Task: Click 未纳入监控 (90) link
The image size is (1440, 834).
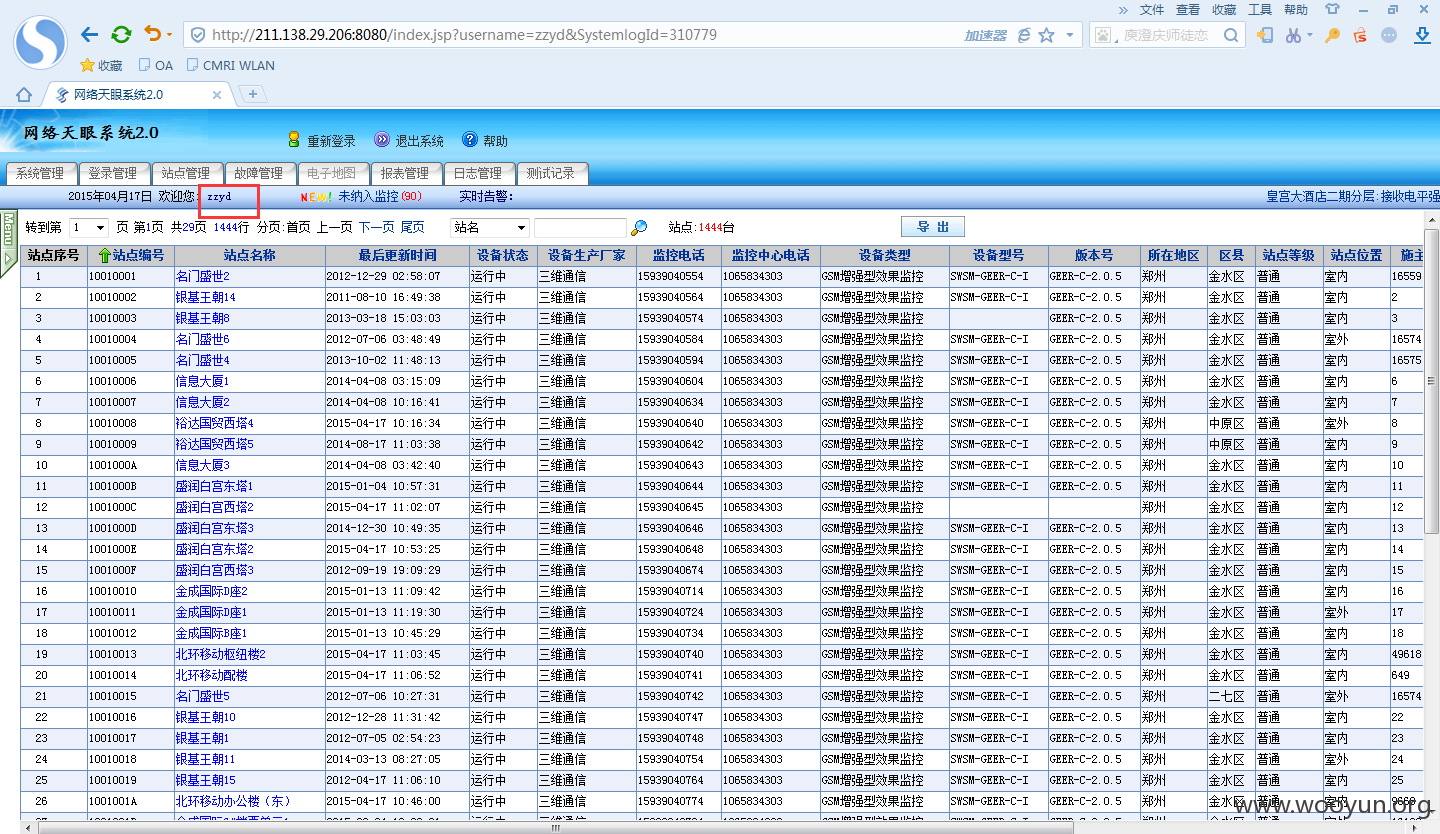Action: pyautogui.click(x=379, y=196)
